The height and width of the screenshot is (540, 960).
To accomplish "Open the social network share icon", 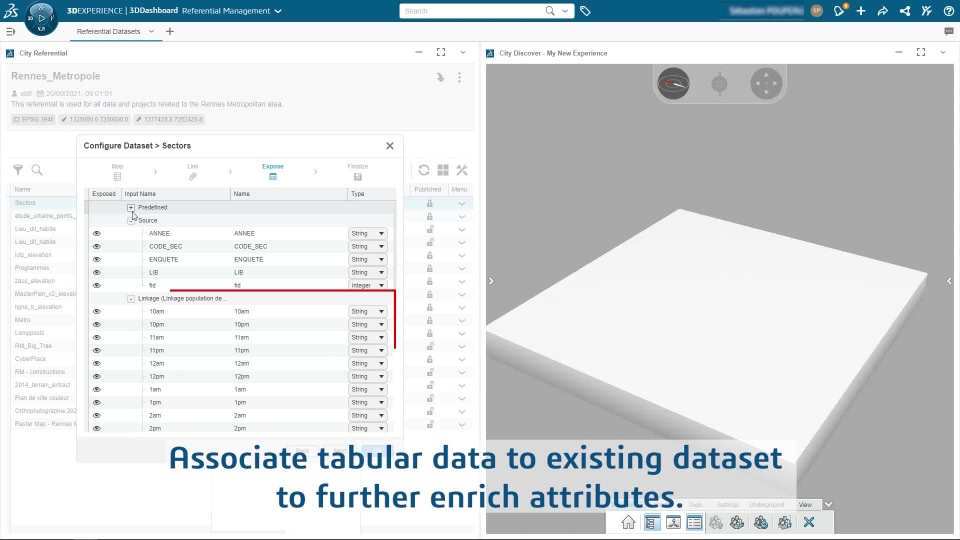I will [x=904, y=10].
